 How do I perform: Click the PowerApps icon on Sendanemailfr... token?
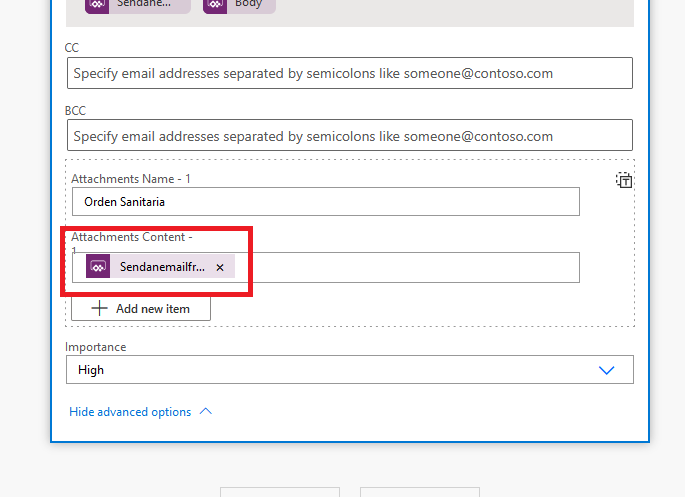(98, 266)
